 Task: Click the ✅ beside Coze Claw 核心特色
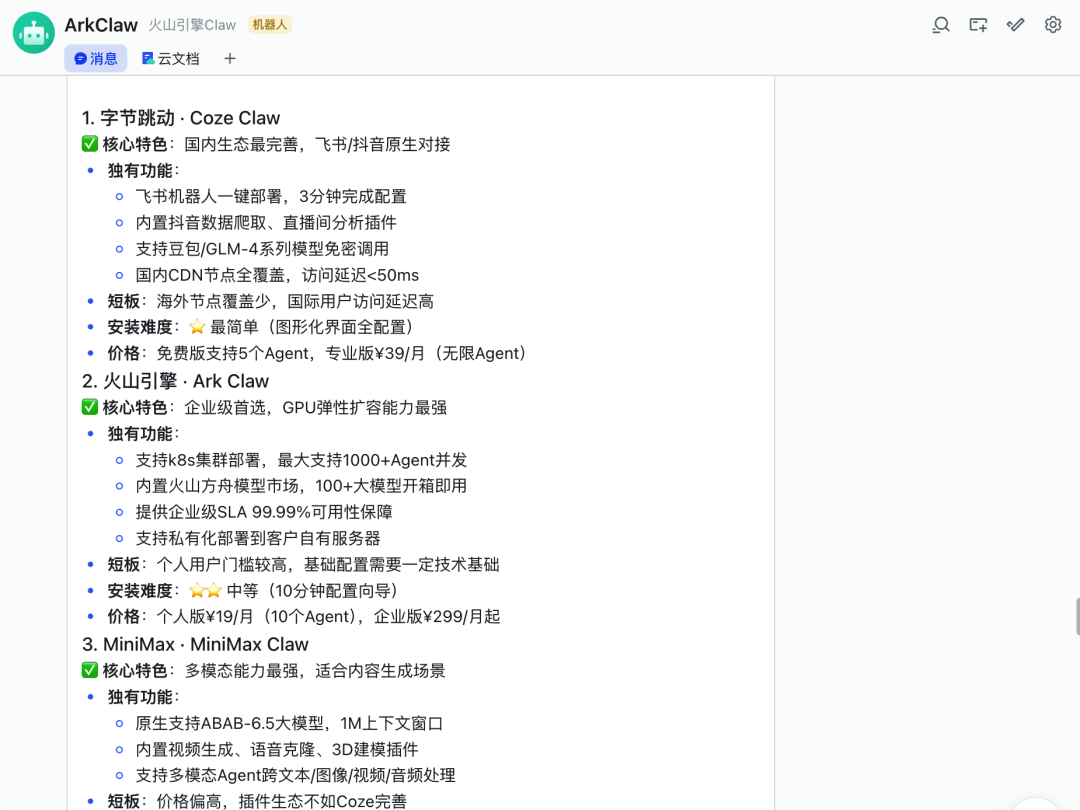[90, 143]
